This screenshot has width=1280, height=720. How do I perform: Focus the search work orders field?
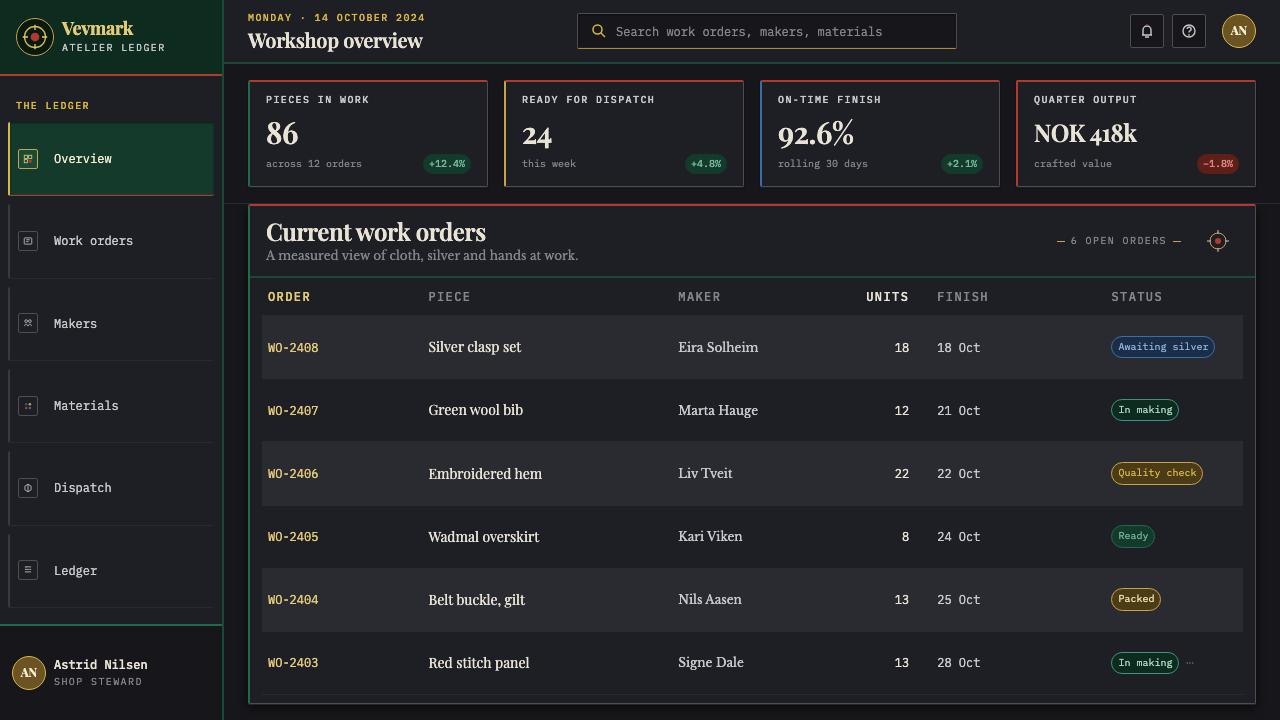(x=767, y=31)
